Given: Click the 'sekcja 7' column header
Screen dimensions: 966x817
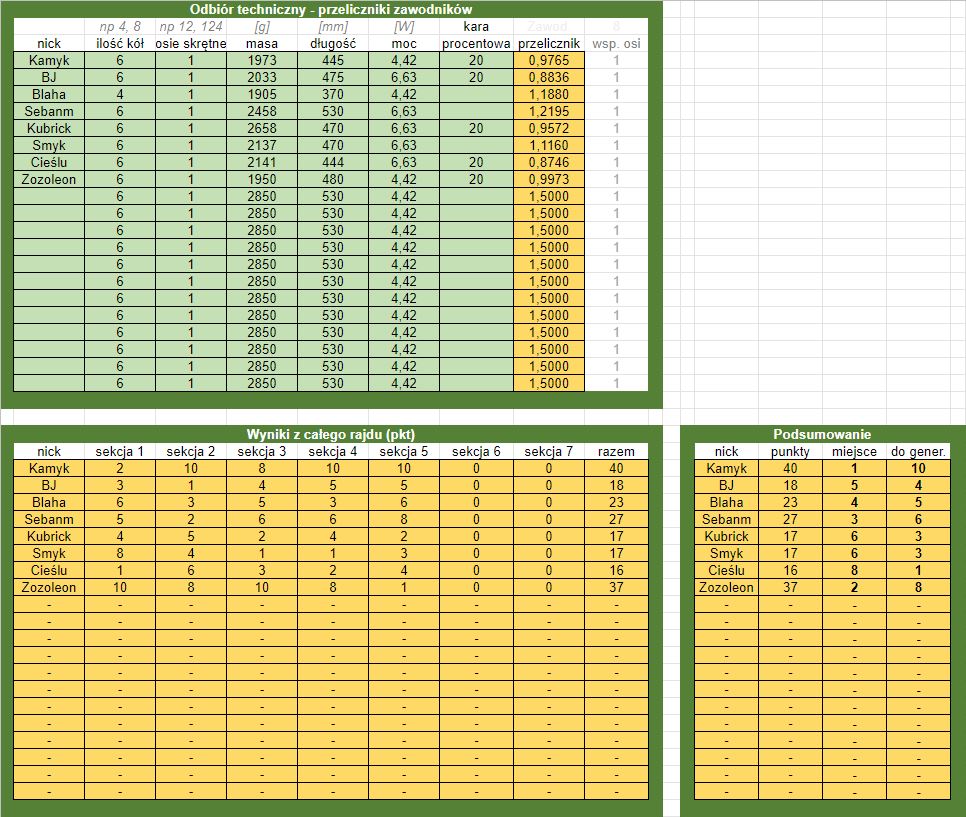Looking at the screenshot, I should (x=548, y=452).
